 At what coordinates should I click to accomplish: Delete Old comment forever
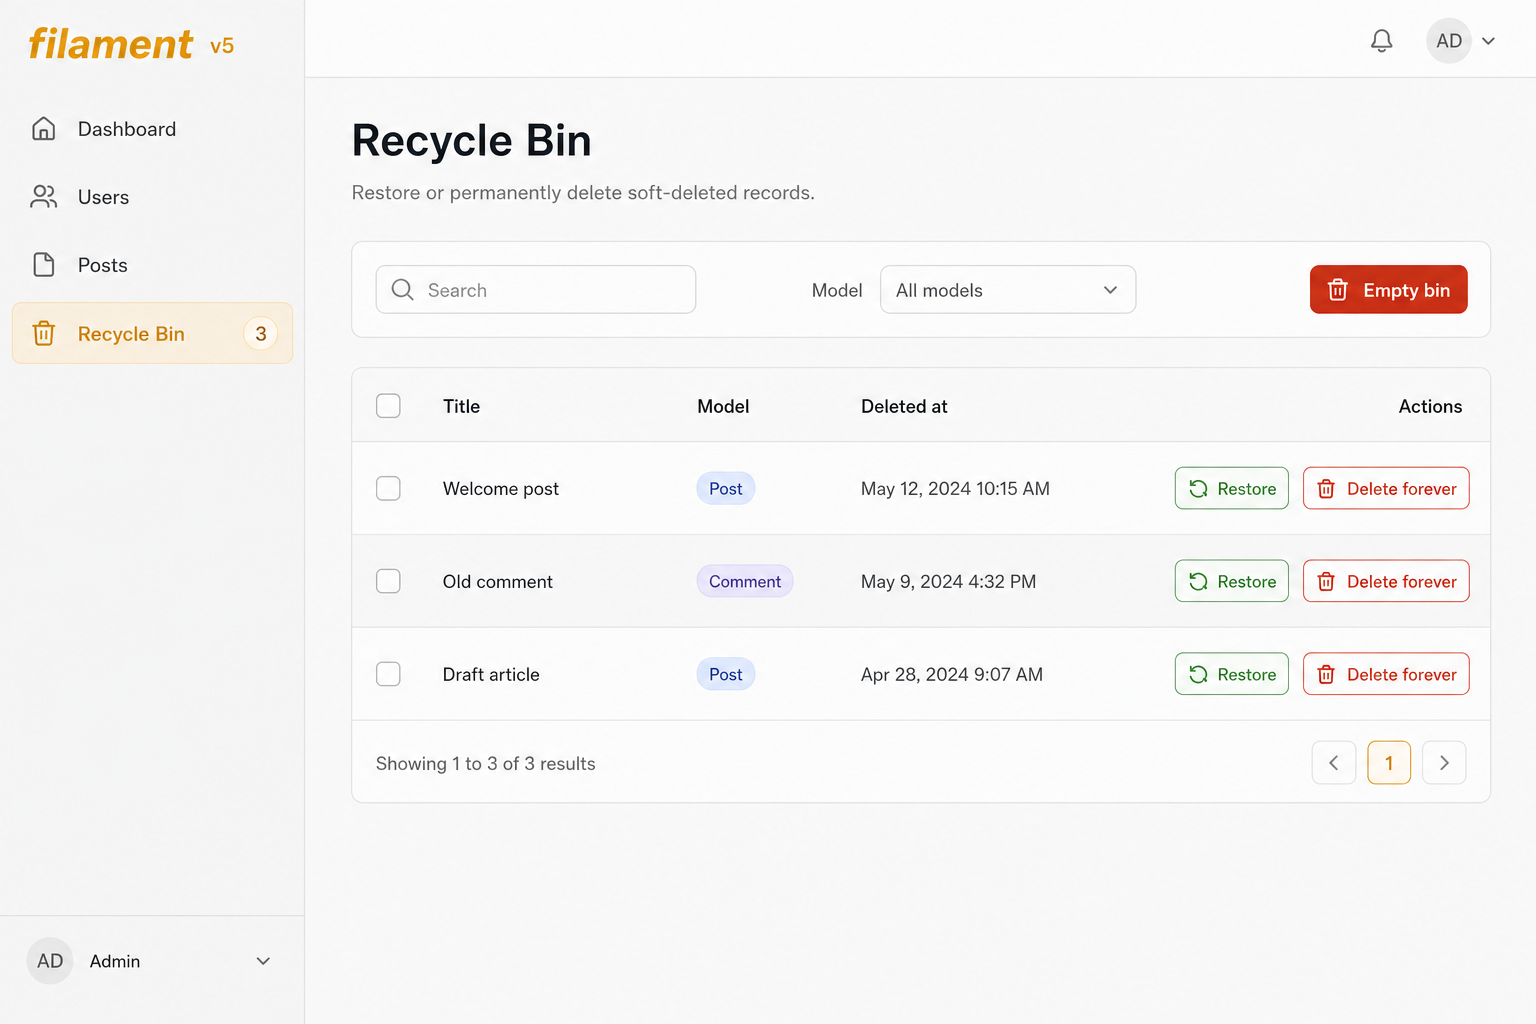pyautogui.click(x=1386, y=581)
